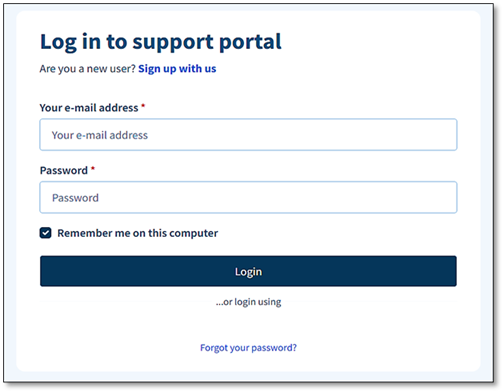Screen dimensions: 504x392
Task: Click the red asterisk beside the e-mail label
Action: (x=143, y=106)
